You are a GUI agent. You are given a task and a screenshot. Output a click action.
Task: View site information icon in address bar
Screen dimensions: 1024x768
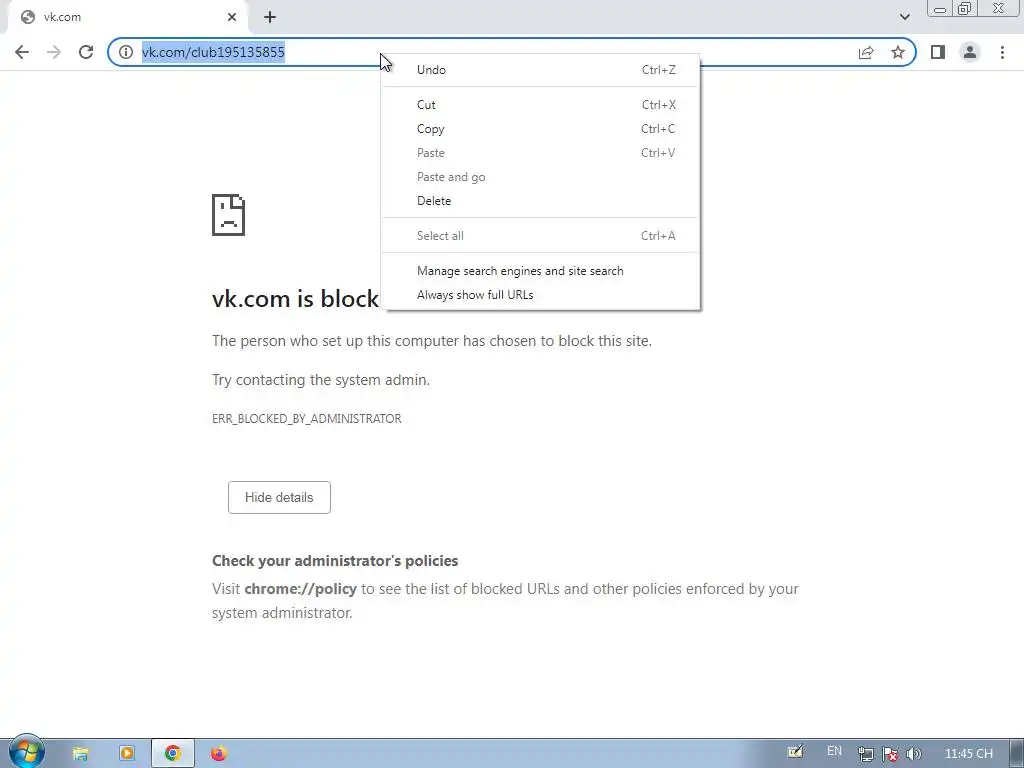125,52
